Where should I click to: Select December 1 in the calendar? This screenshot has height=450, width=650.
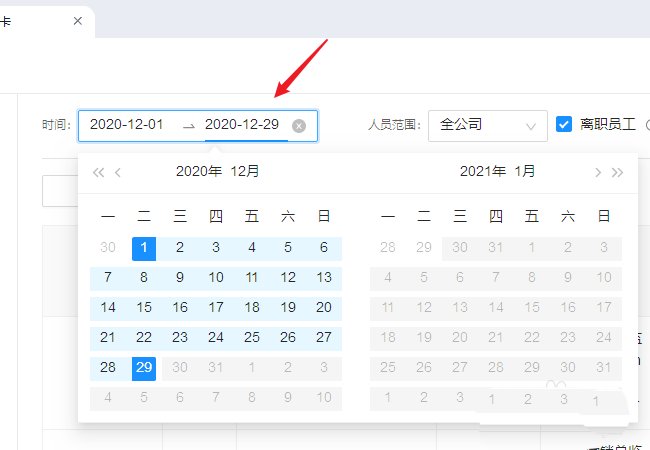[x=144, y=248]
